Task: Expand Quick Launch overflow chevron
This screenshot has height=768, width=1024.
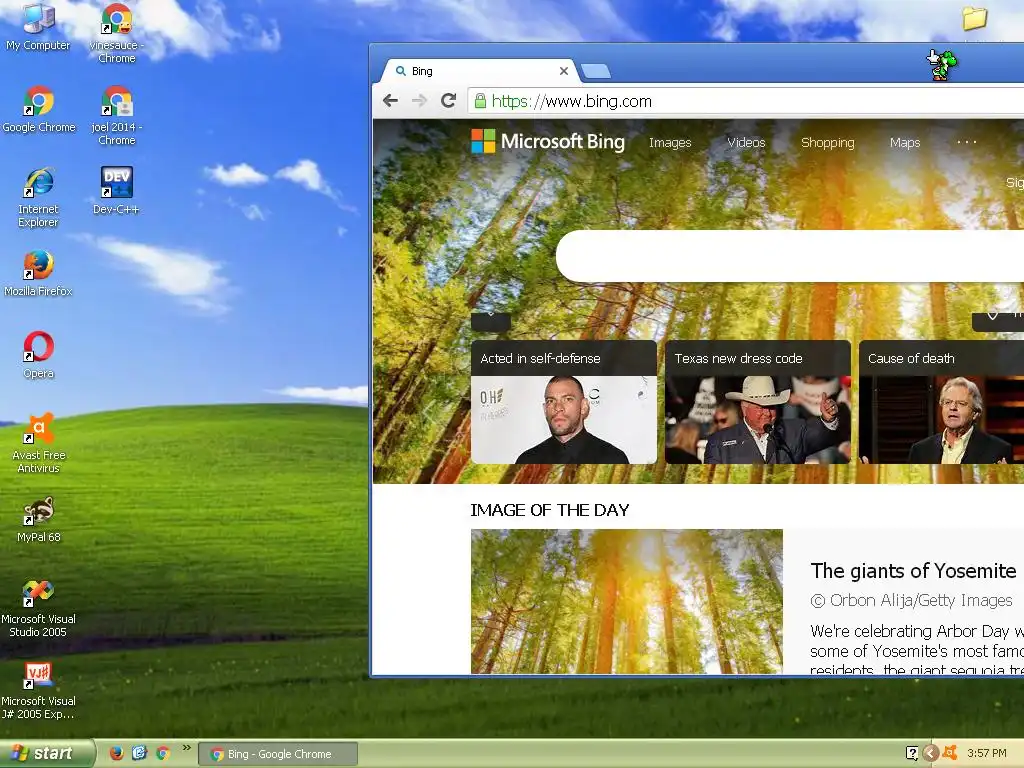Action: point(186,747)
